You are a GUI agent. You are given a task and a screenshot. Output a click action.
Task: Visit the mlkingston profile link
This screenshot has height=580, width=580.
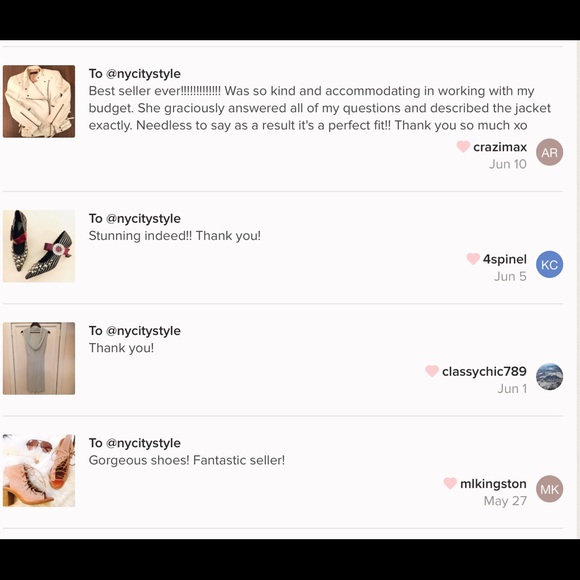[x=493, y=484]
